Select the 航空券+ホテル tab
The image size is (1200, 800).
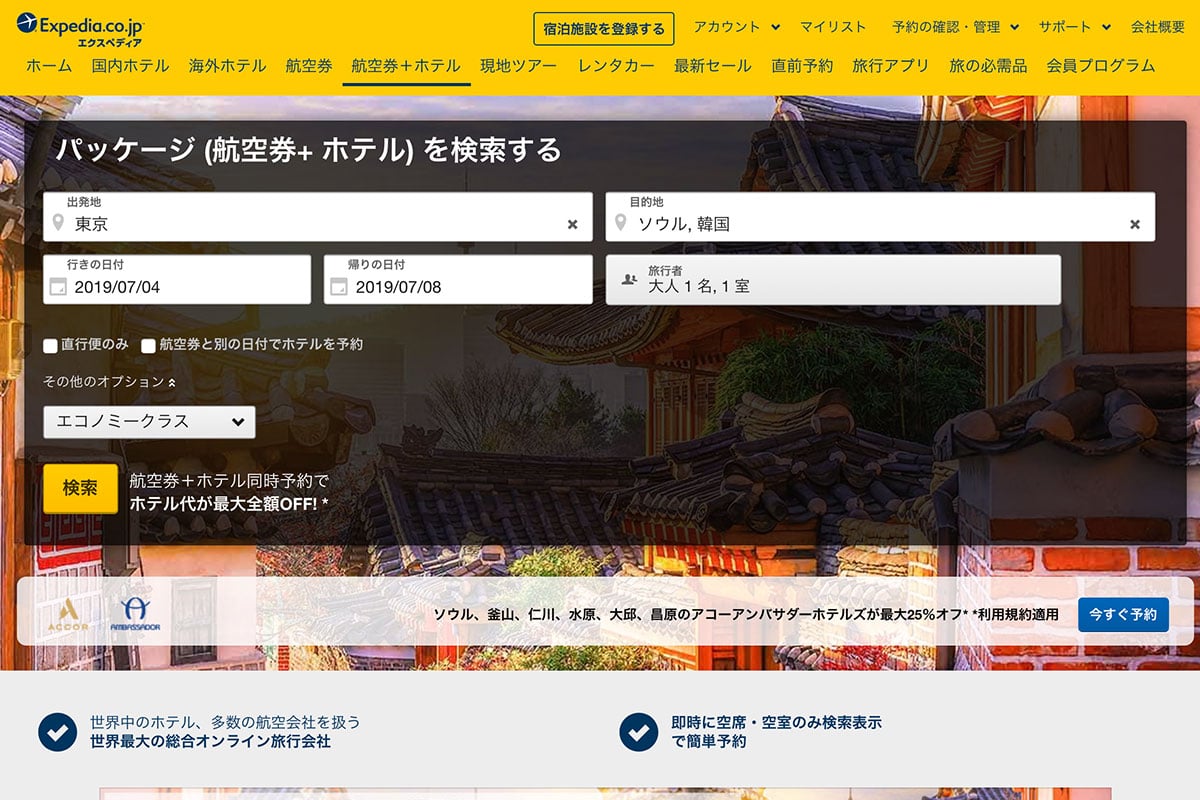tap(406, 66)
